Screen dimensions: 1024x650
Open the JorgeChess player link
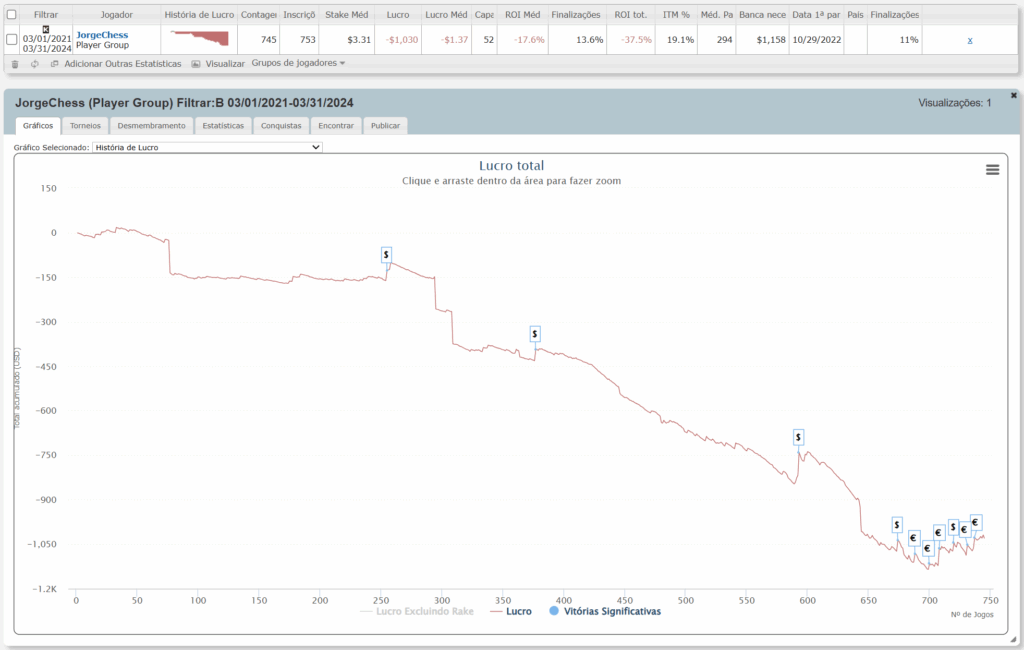pos(102,34)
